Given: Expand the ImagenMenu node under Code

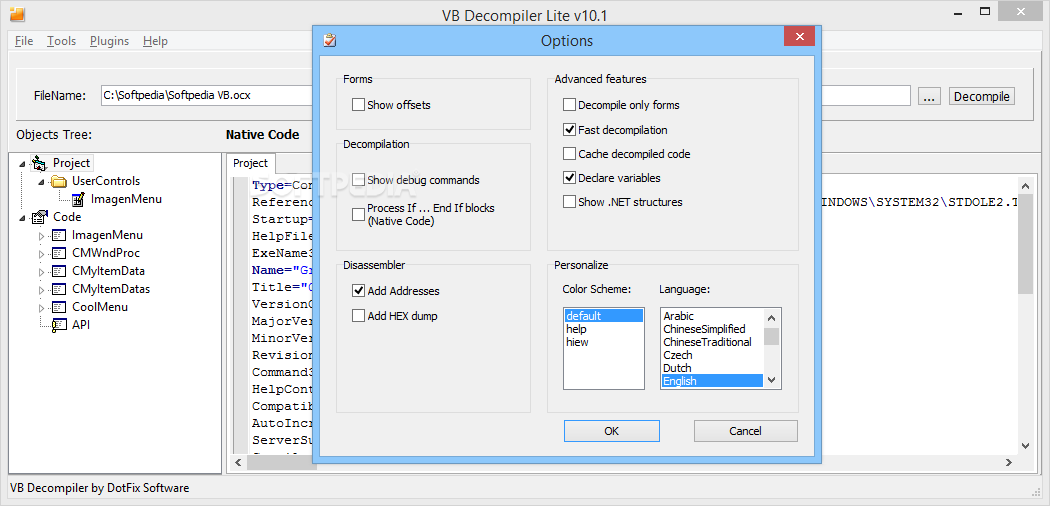Looking at the screenshot, I should click(x=41, y=236).
